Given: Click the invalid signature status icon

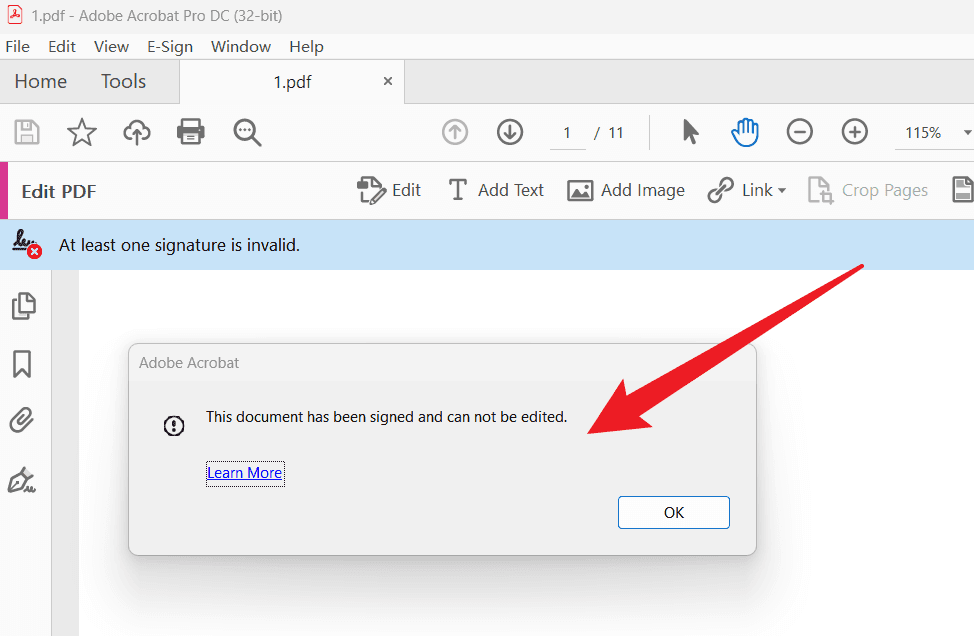Looking at the screenshot, I should coord(27,244).
